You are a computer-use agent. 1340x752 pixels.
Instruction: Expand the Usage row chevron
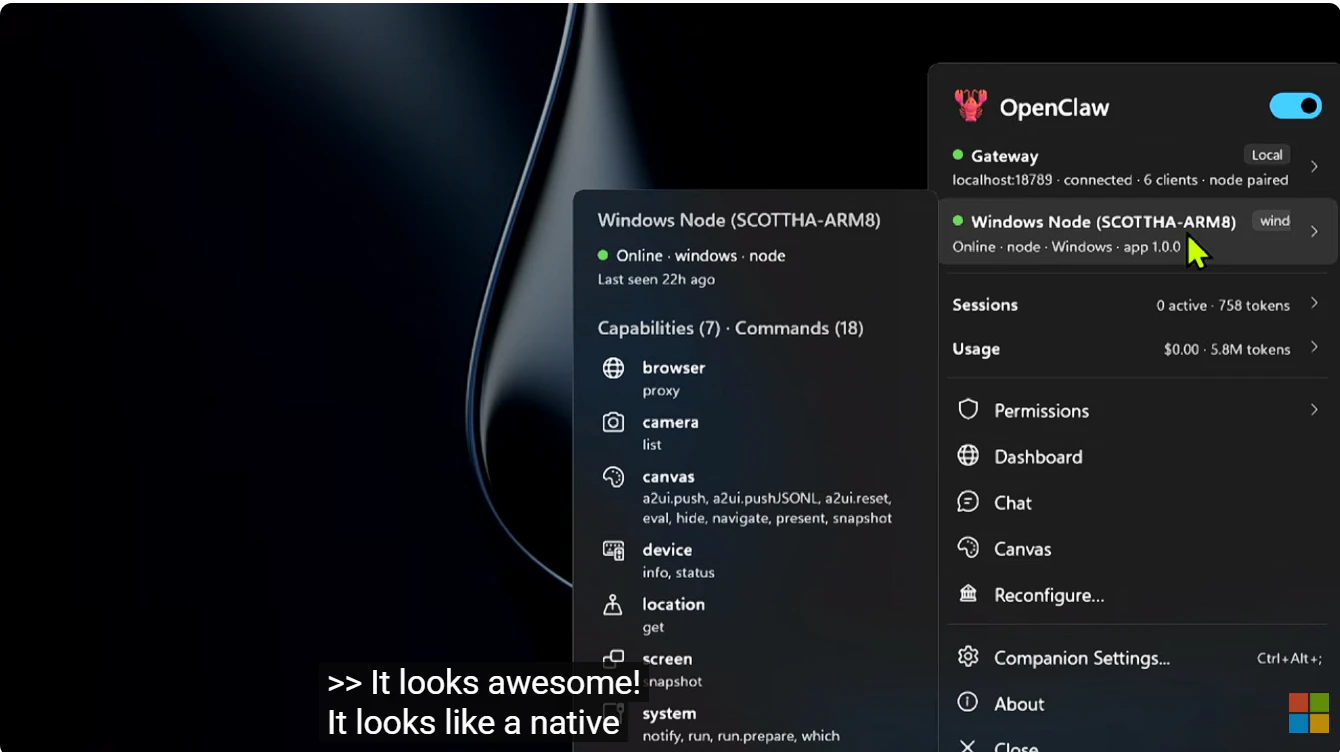tap(1314, 347)
